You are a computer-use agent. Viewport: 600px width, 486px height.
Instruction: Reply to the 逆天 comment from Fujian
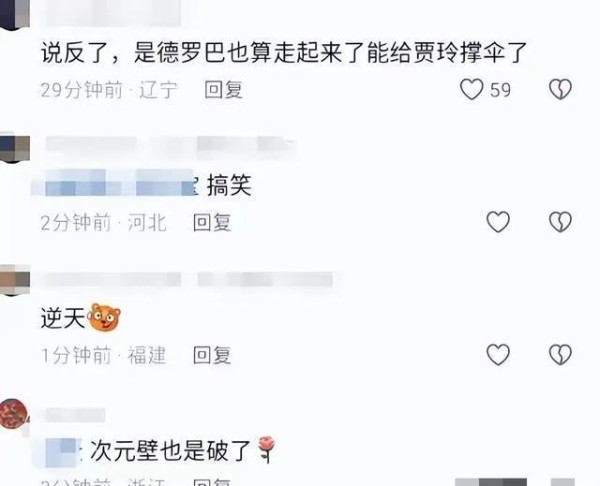tap(212, 355)
